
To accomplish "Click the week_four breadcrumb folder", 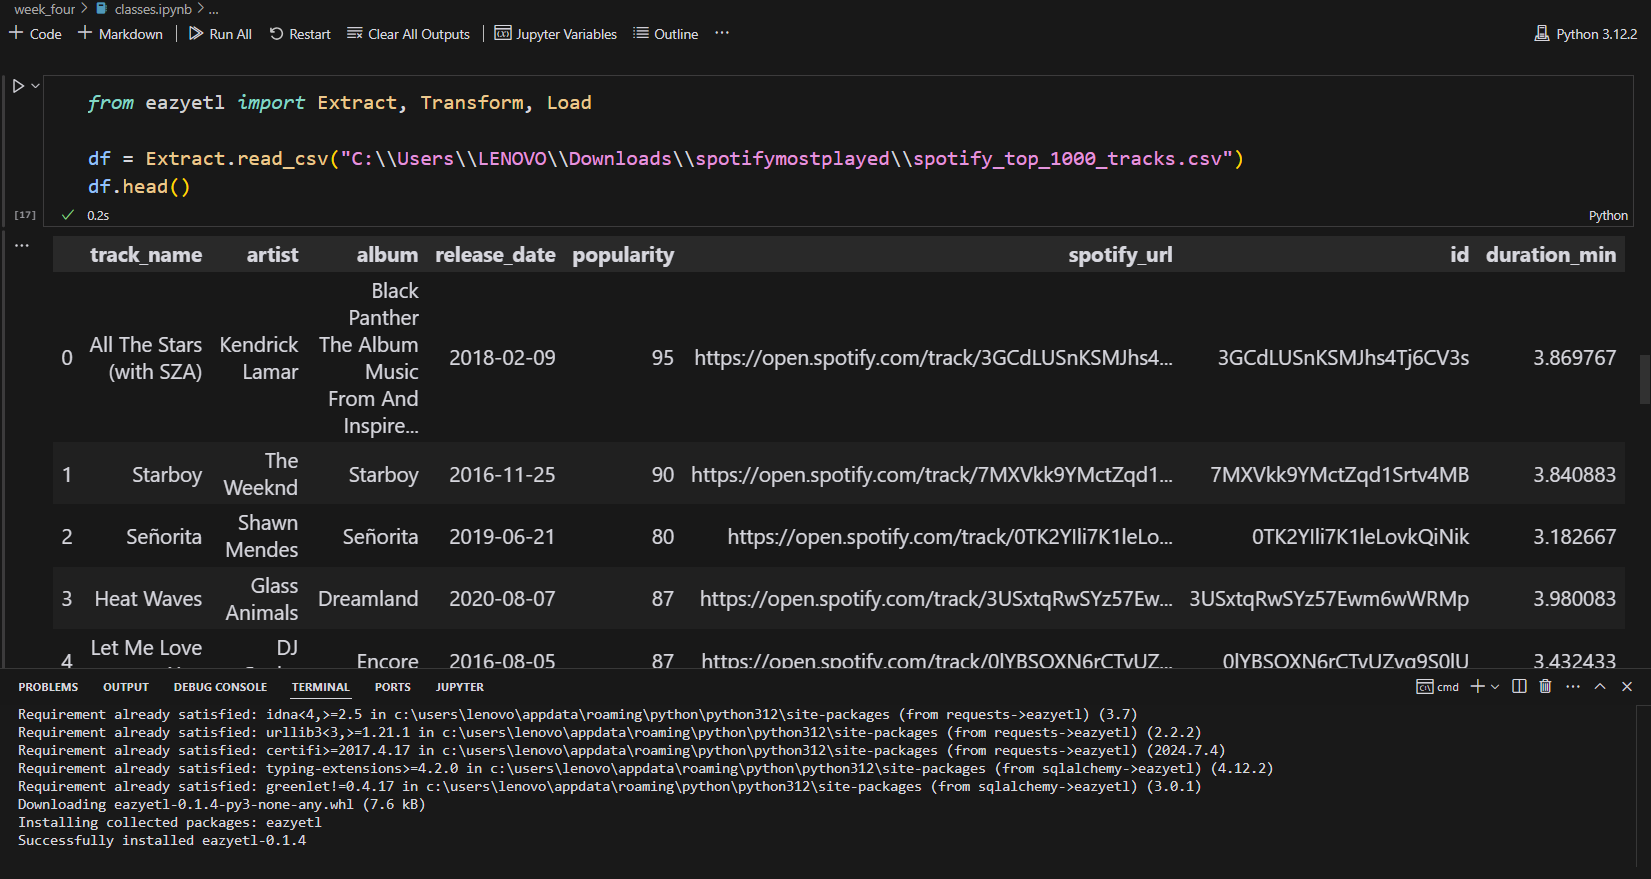I will pyautogui.click(x=44, y=9).
